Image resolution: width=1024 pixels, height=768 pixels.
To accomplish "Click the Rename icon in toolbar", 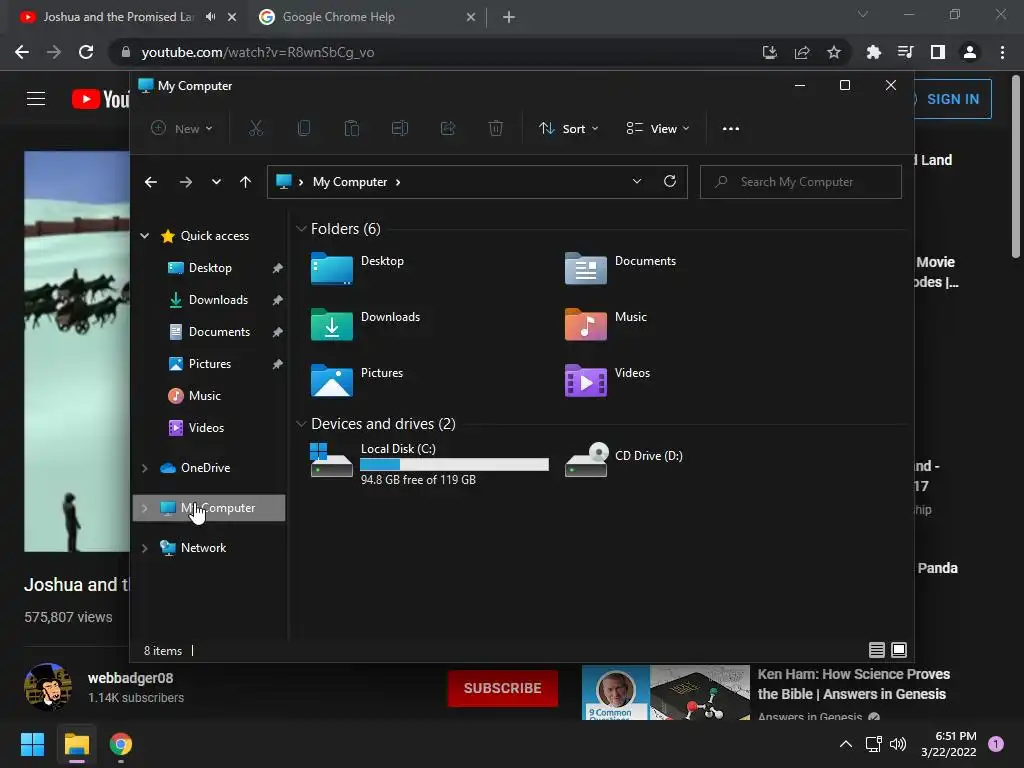I will 400,129.
